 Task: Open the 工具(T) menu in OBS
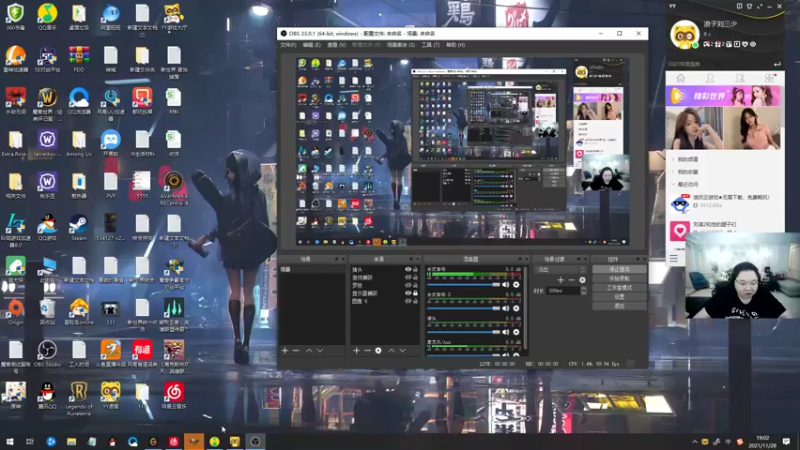coord(430,45)
